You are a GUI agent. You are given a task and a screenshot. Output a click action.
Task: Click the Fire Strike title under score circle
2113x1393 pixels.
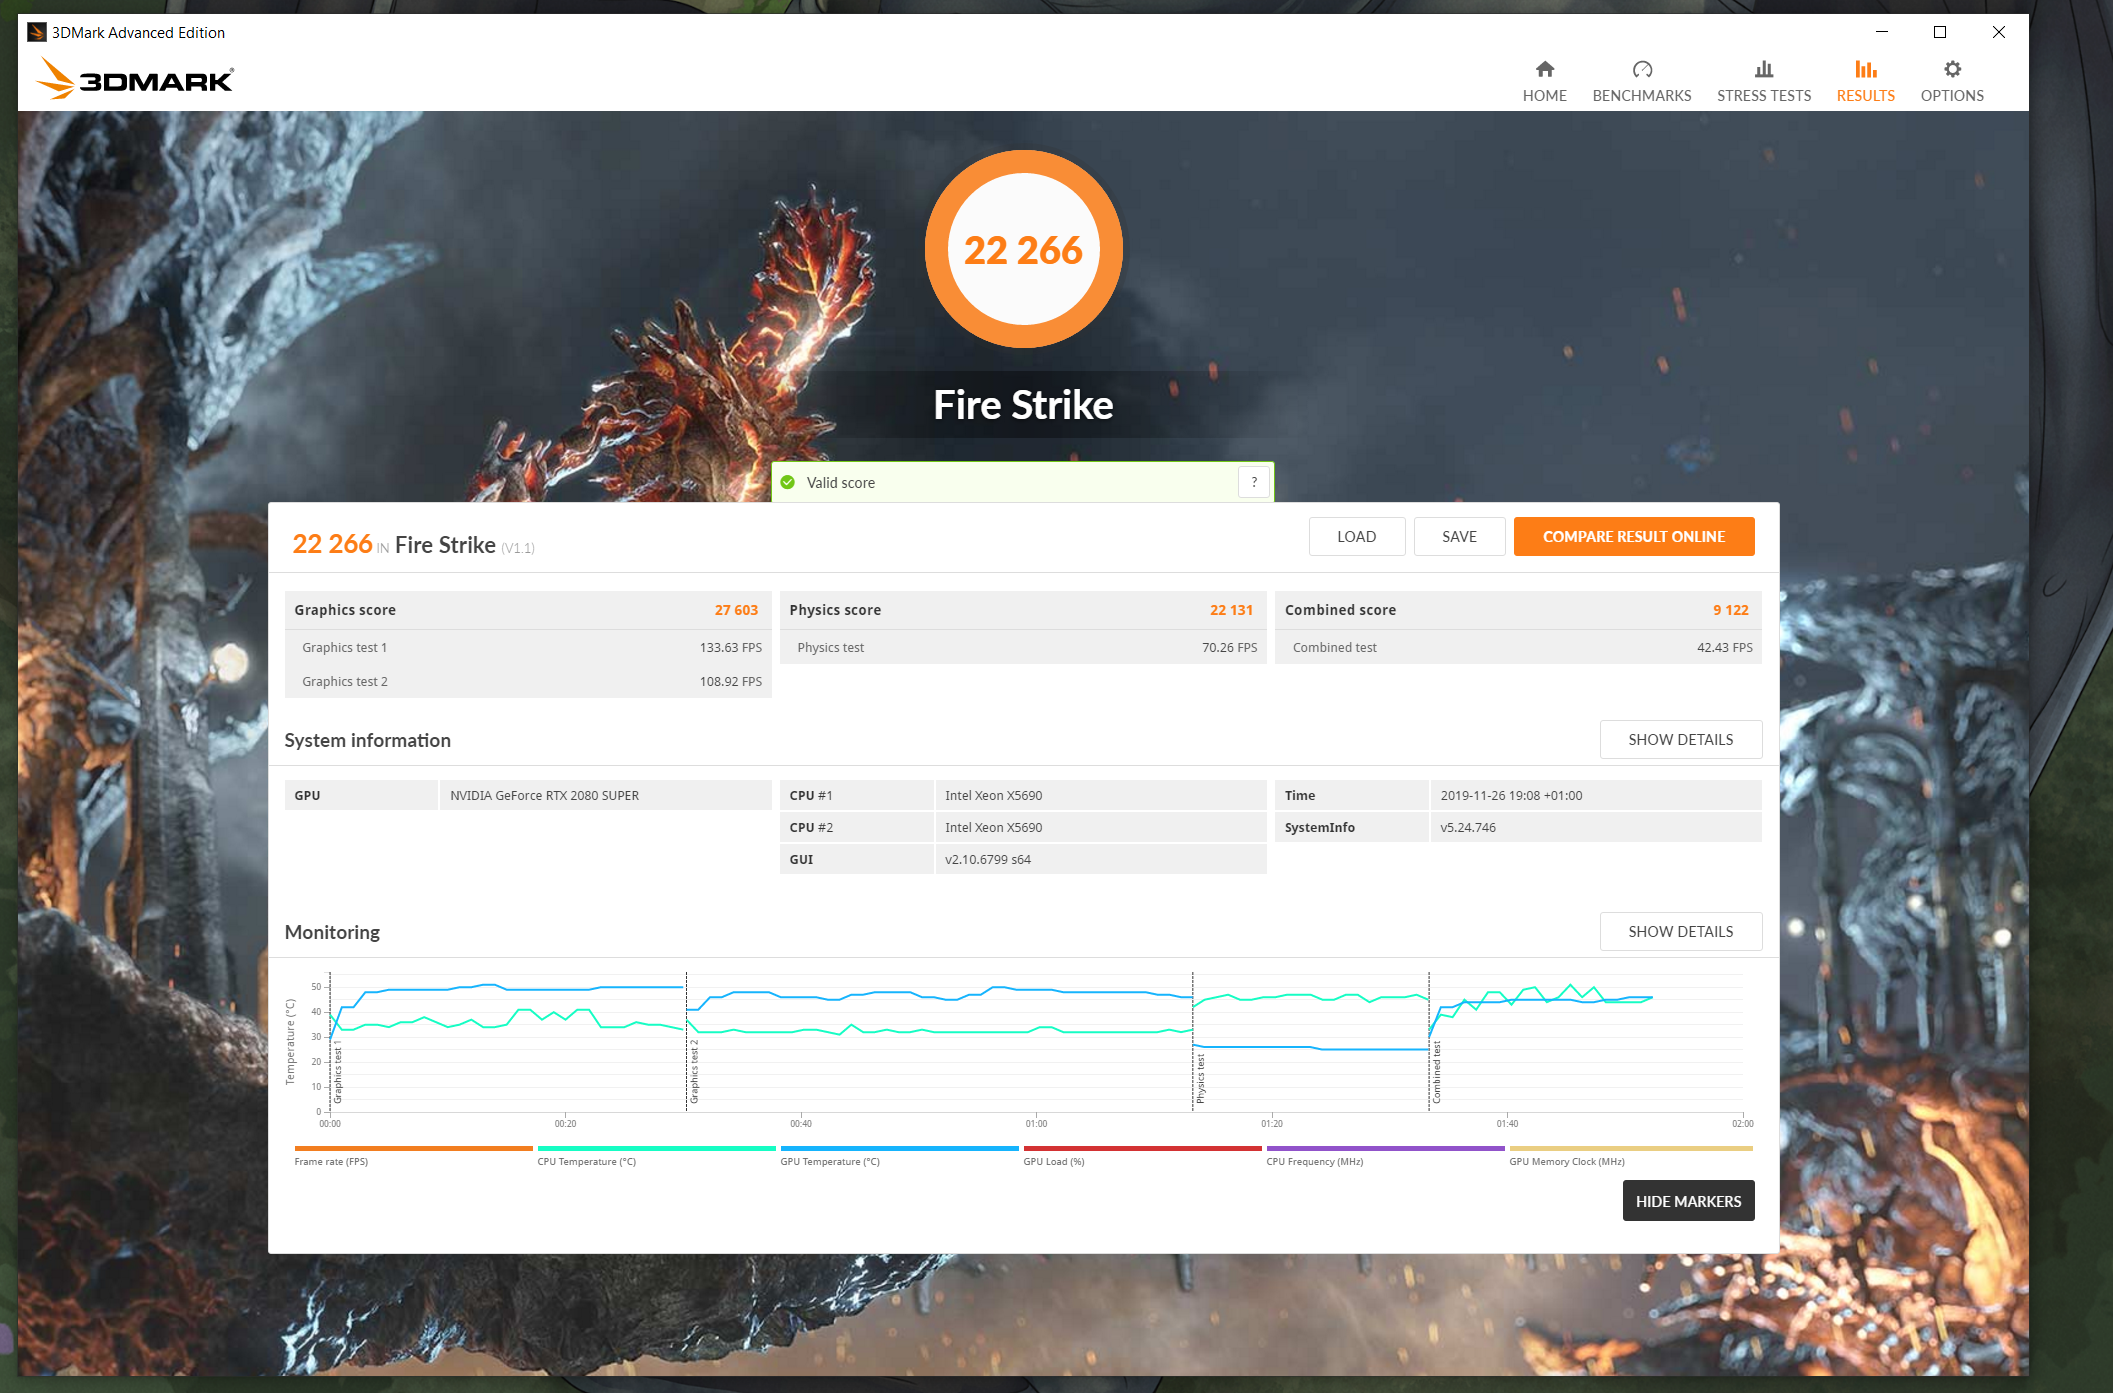pos(1023,405)
